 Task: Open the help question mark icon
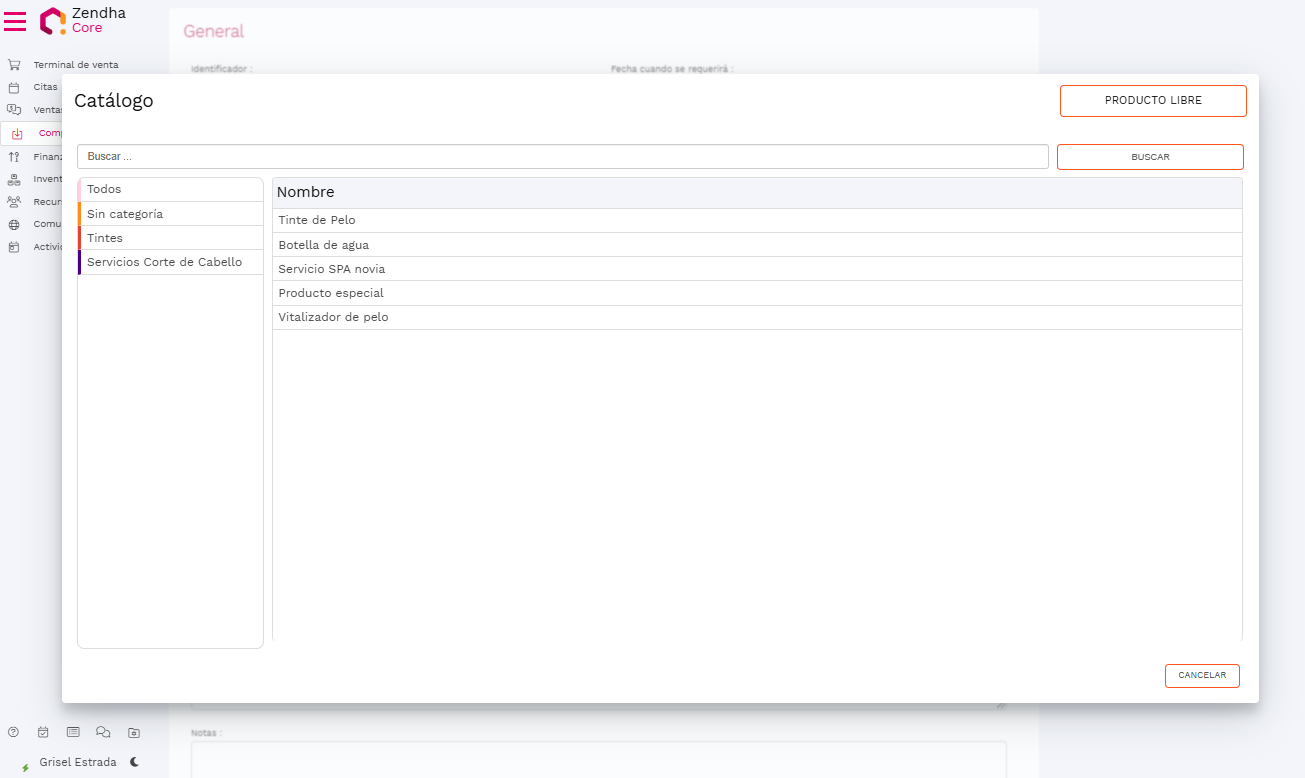13,732
